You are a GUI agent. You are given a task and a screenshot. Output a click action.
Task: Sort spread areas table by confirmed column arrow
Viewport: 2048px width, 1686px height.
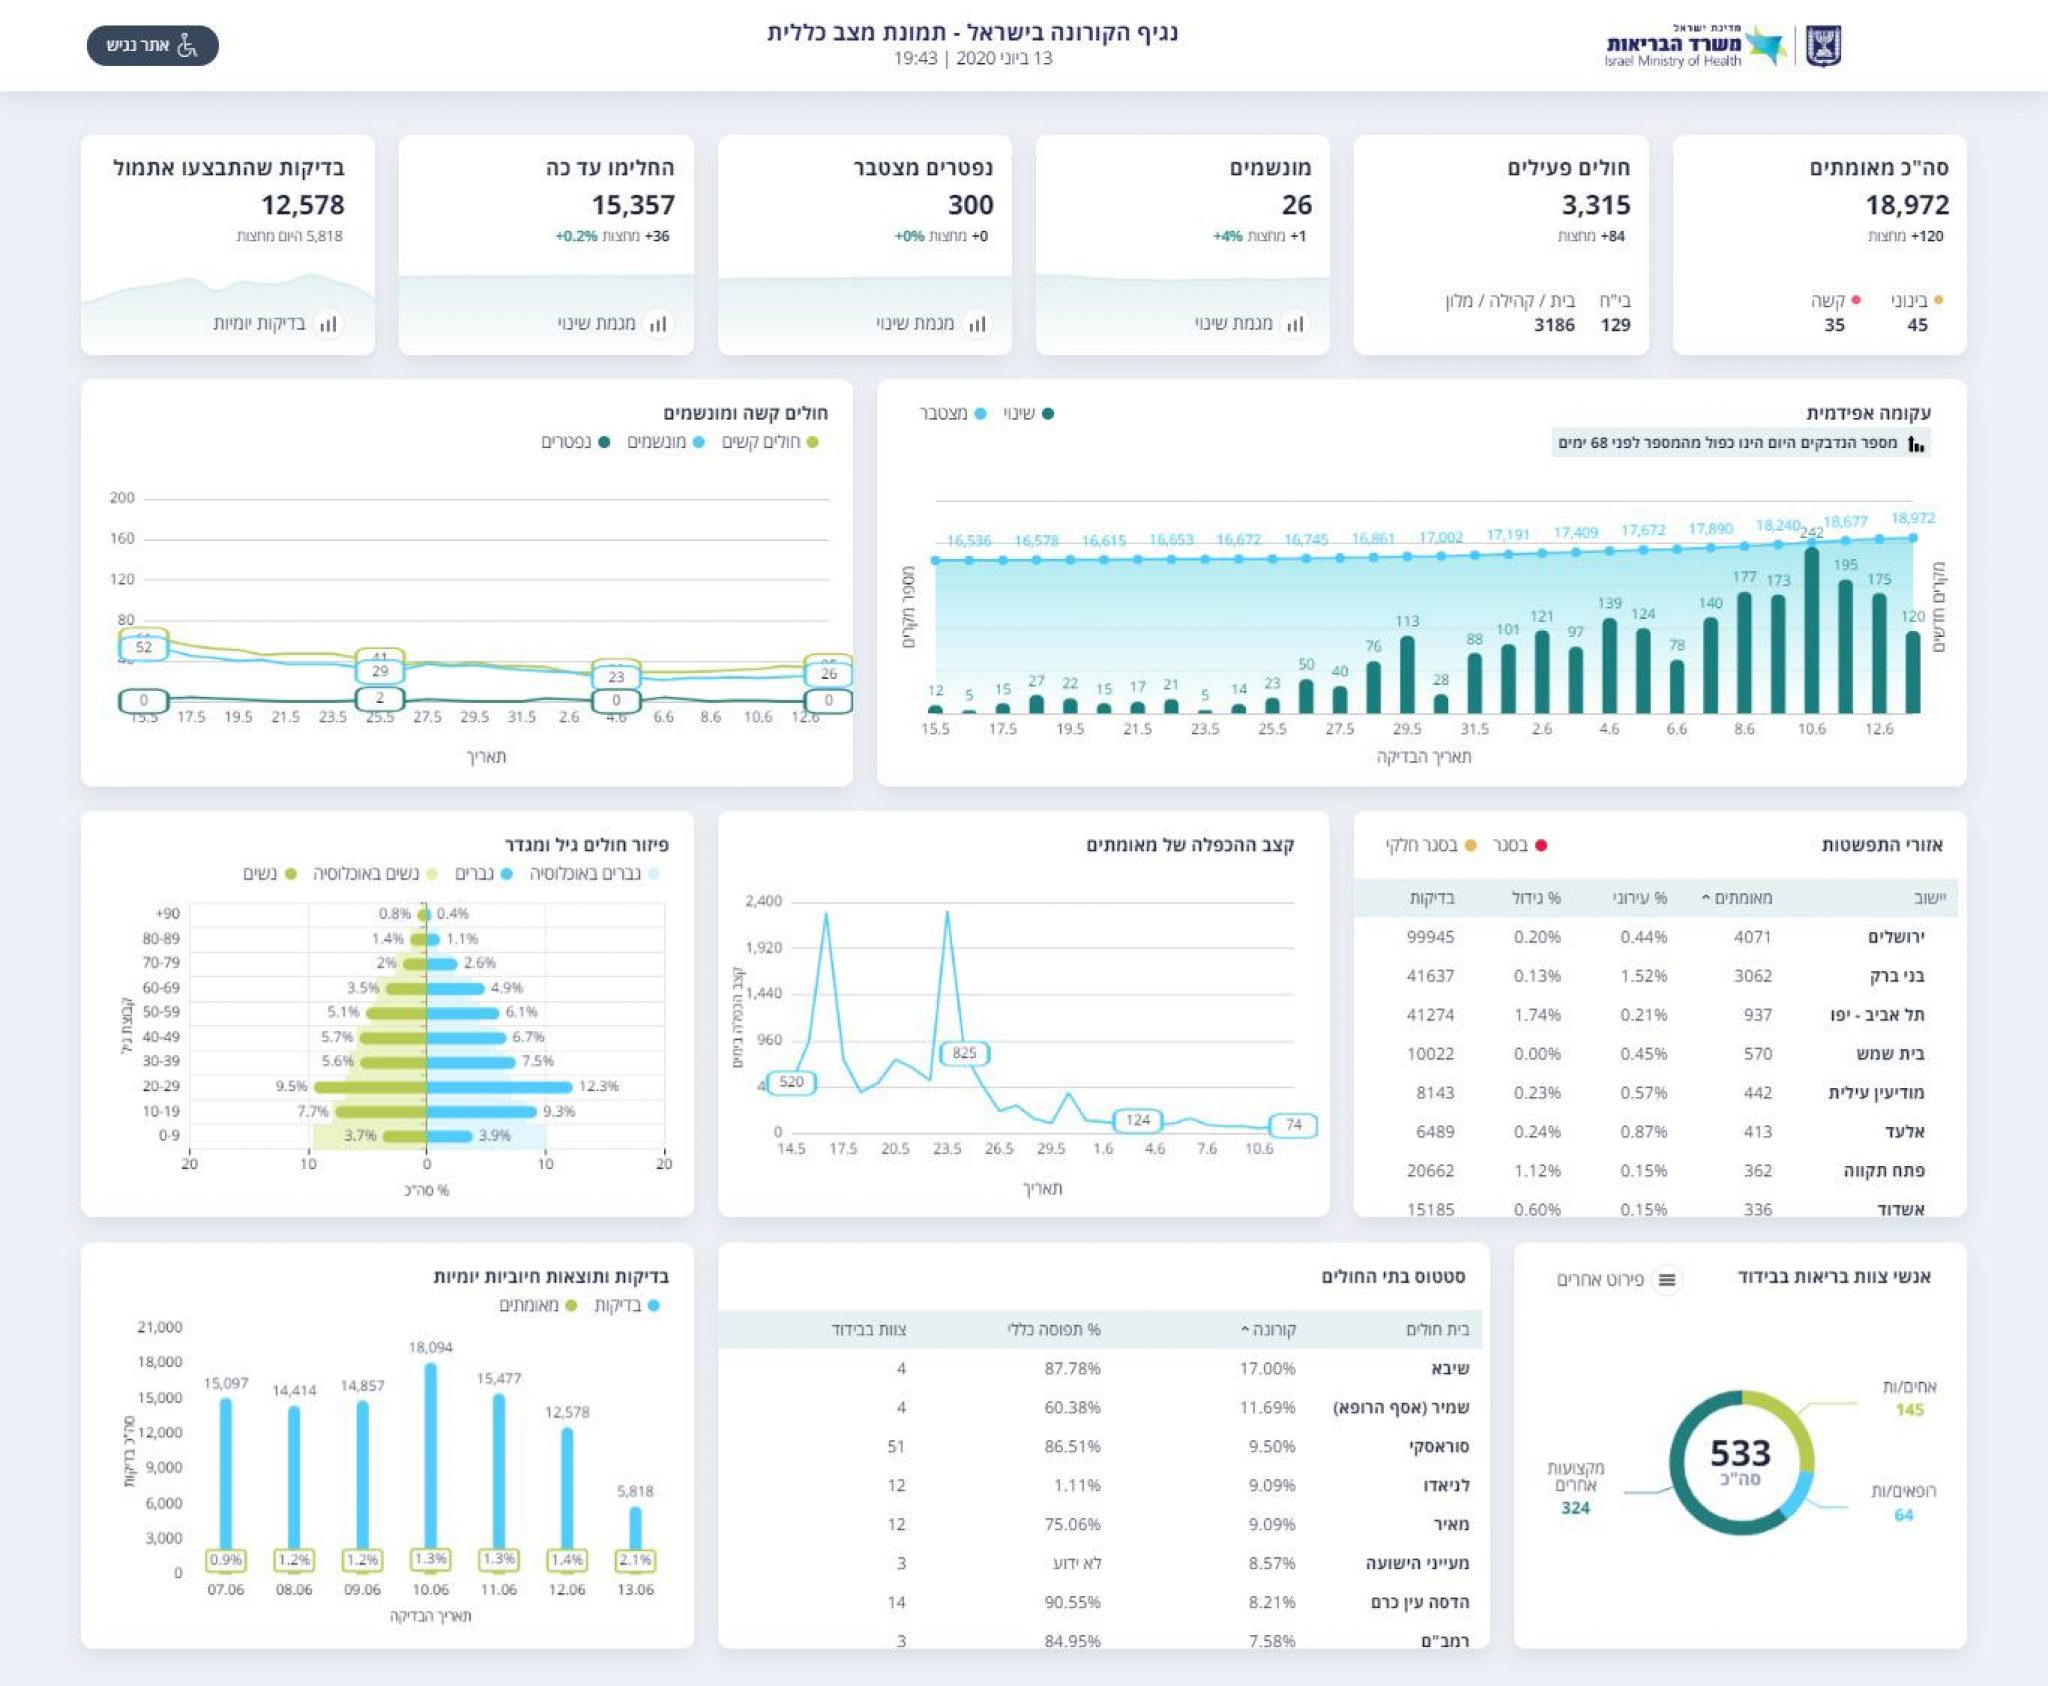tap(1706, 898)
